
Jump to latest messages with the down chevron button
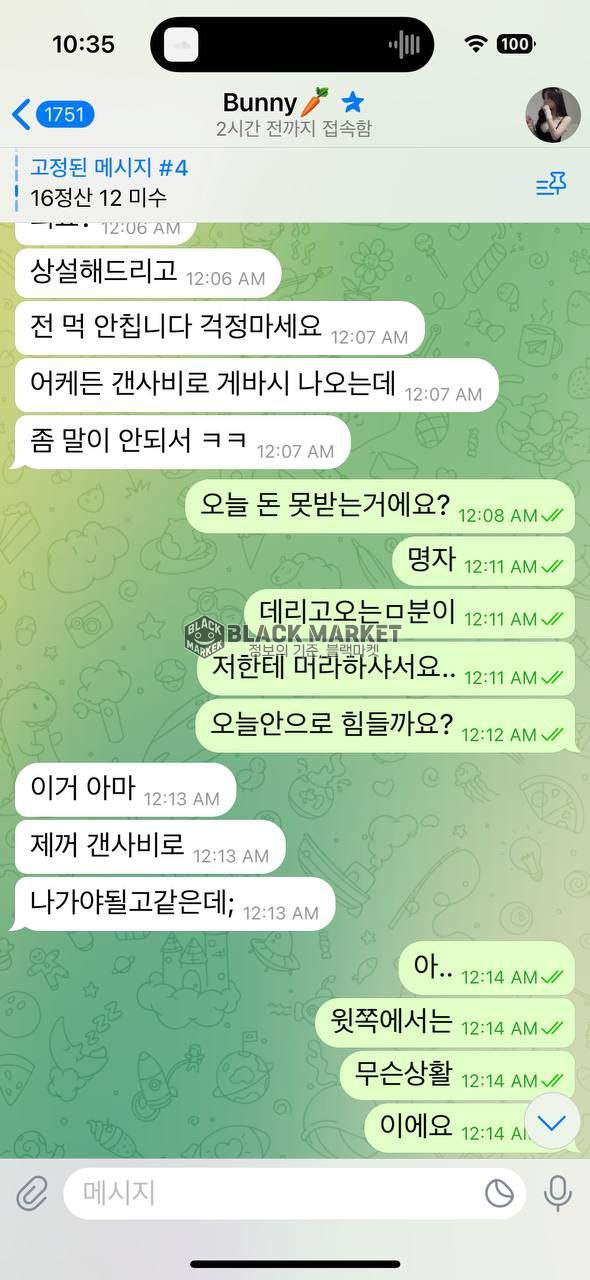[552, 1121]
